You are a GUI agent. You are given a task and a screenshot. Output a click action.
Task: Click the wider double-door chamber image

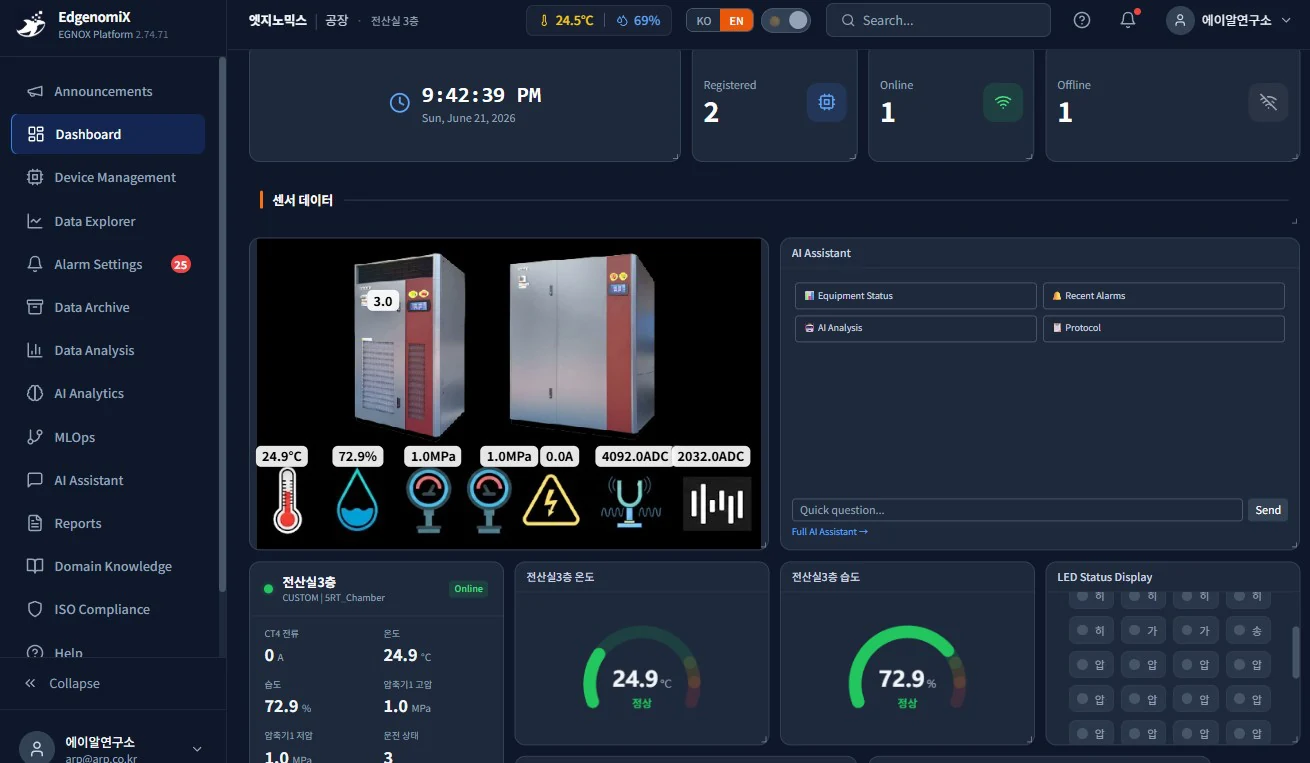tap(583, 343)
